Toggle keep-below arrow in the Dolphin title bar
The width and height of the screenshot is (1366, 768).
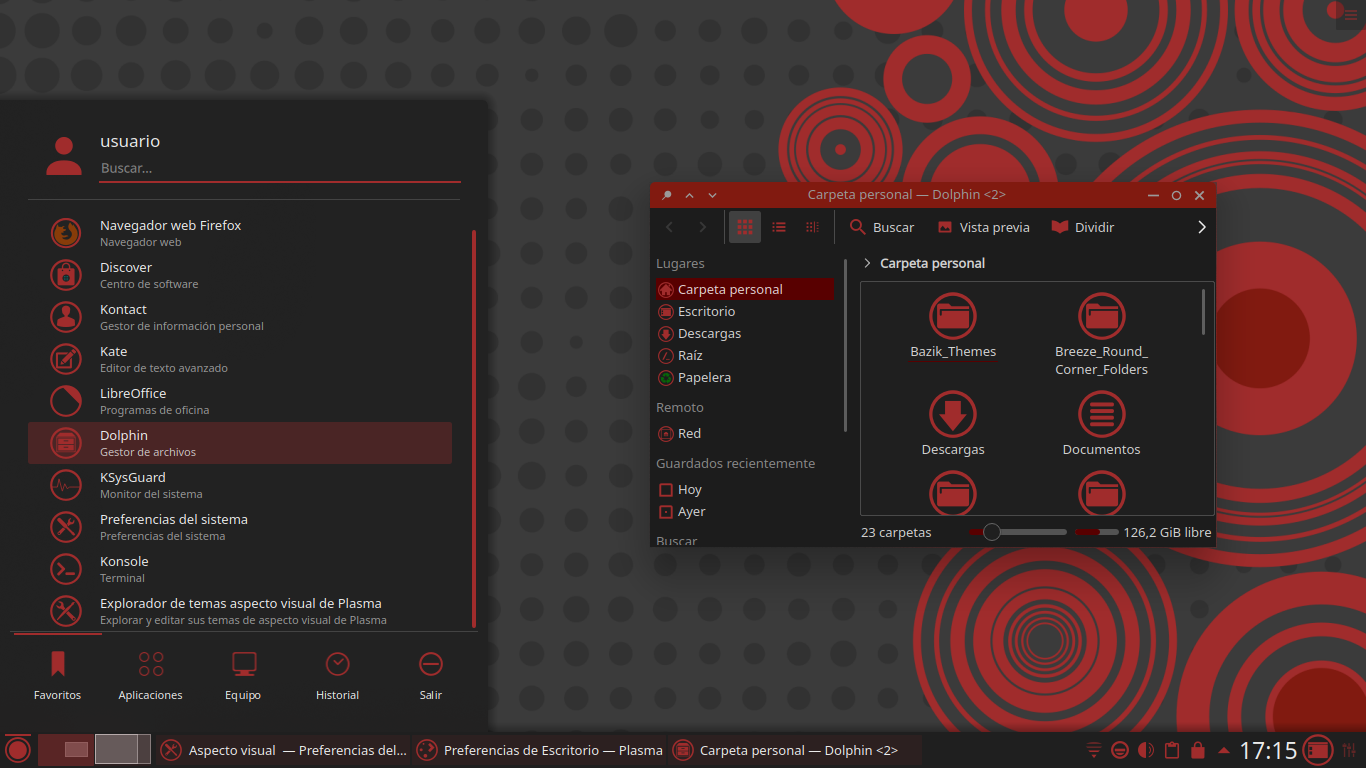712,195
